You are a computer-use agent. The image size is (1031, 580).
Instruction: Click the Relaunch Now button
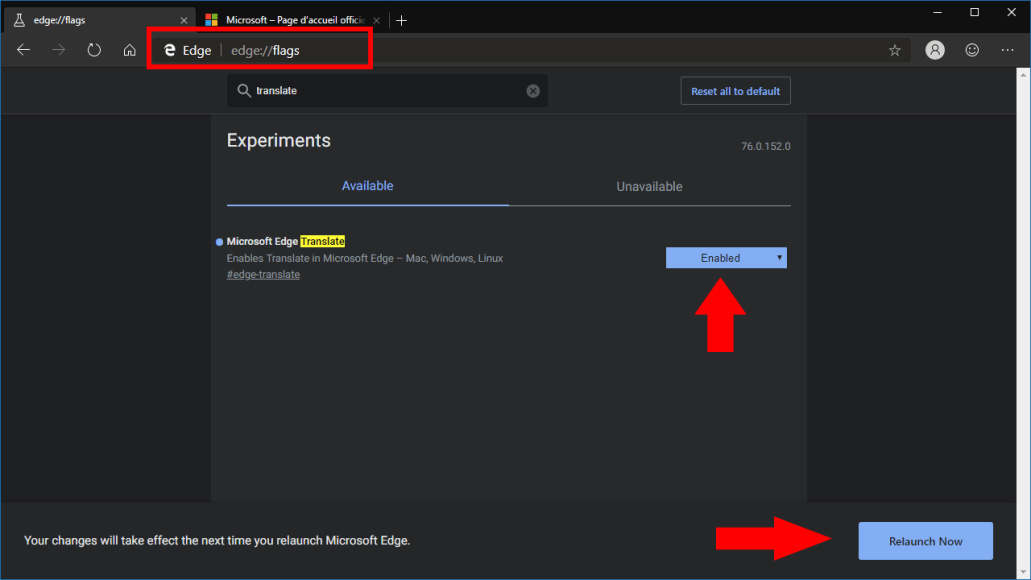pyautogui.click(x=925, y=541)
